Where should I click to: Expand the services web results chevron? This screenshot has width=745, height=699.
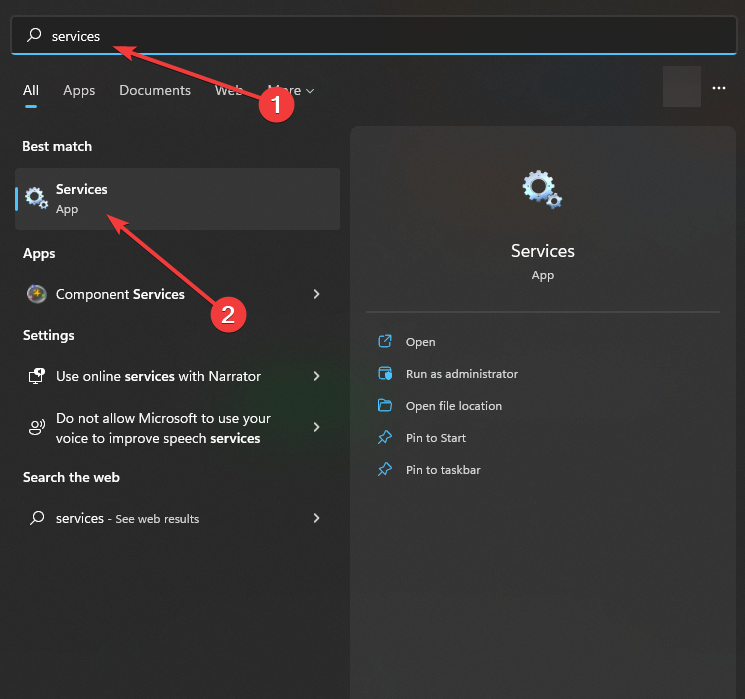[x=317, y=518]
